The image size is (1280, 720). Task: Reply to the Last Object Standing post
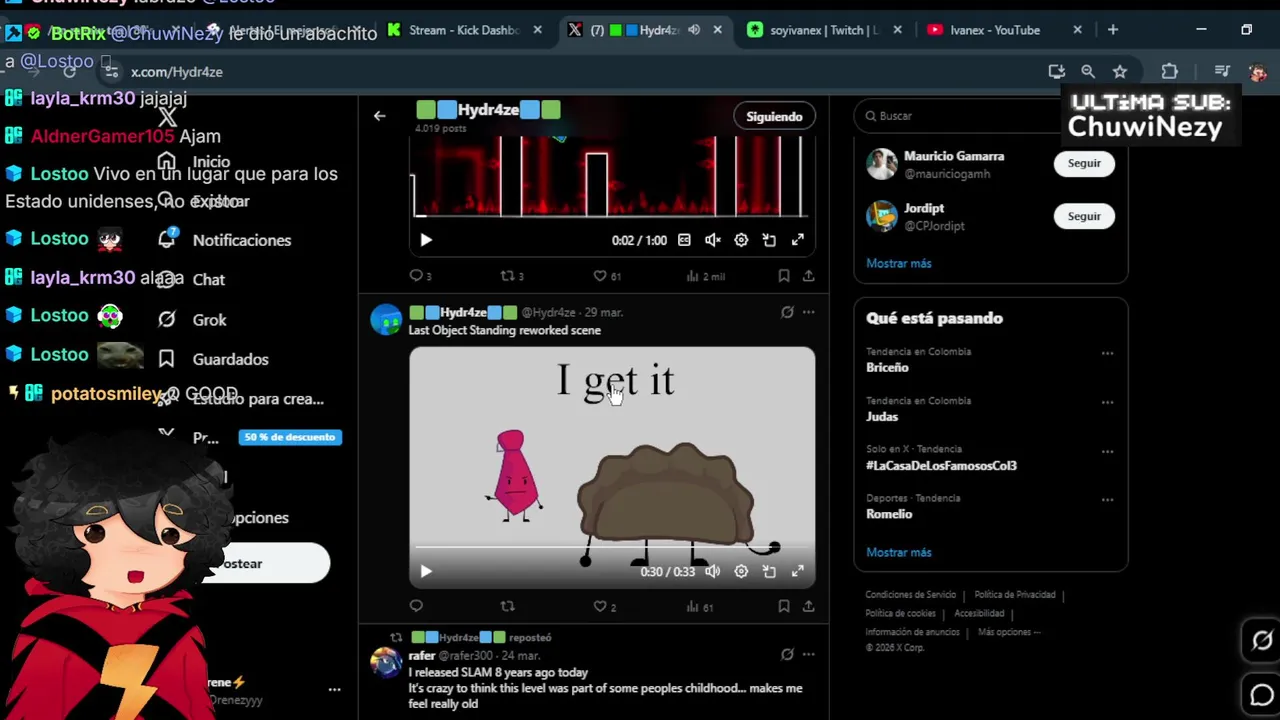[416, 606]
